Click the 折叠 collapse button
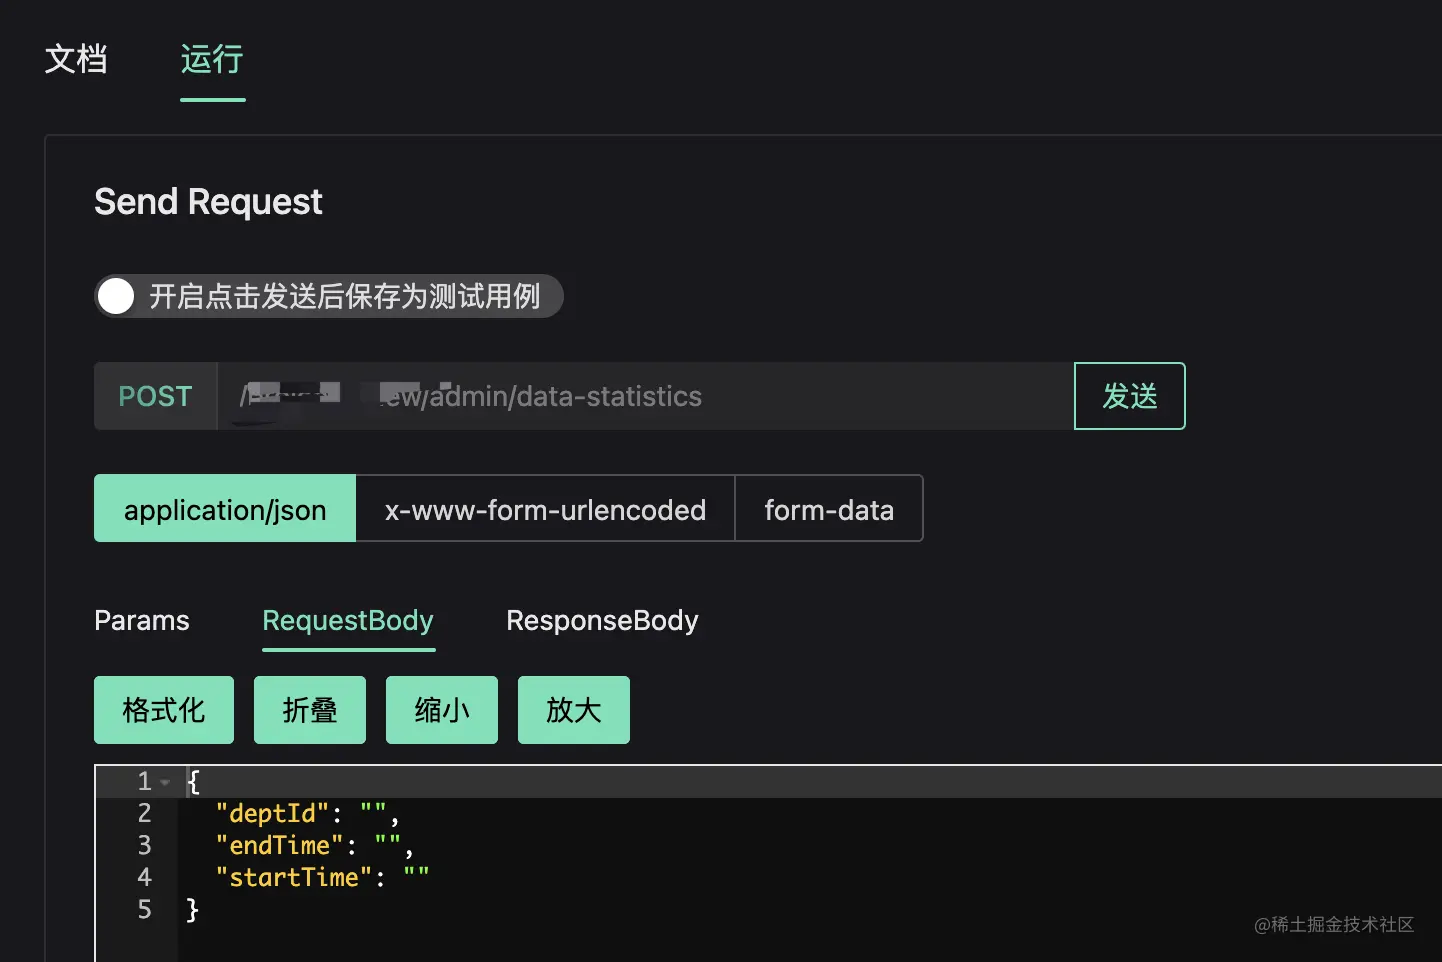The width and height of the screenshot is (1442, 962). pos(310,710)
